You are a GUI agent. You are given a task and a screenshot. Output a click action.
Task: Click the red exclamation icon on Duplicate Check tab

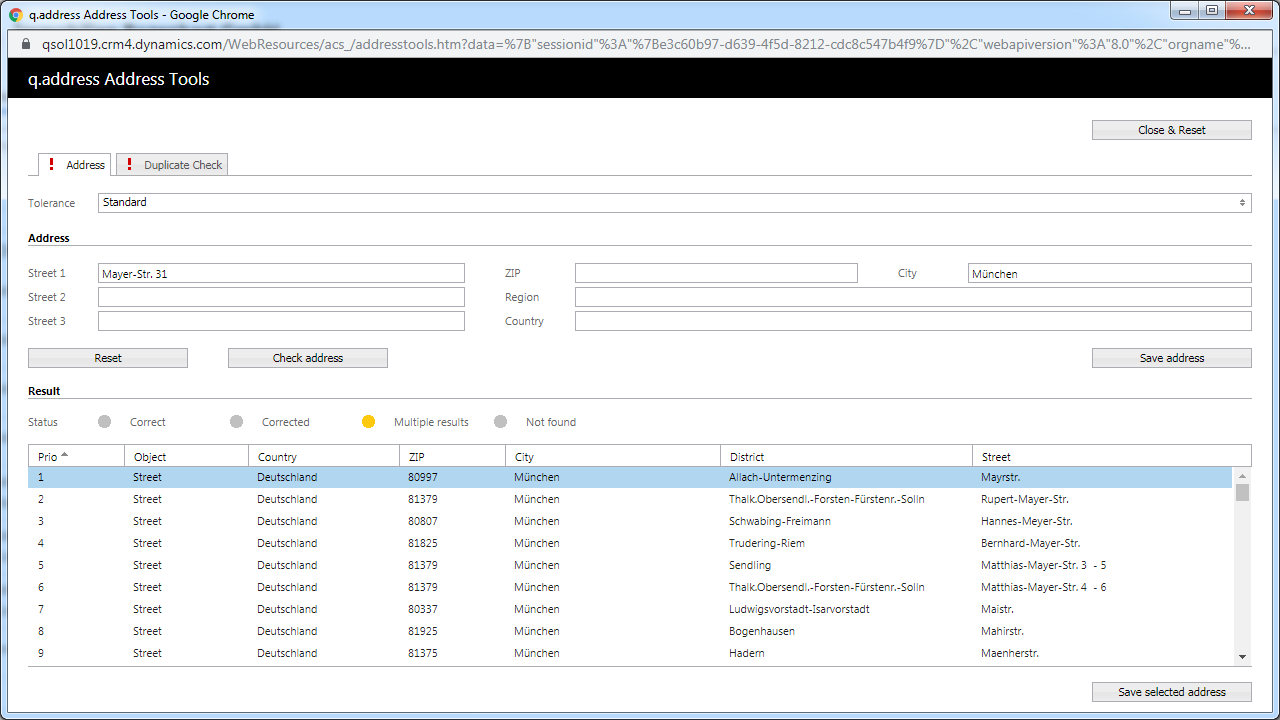click(130, 164)
